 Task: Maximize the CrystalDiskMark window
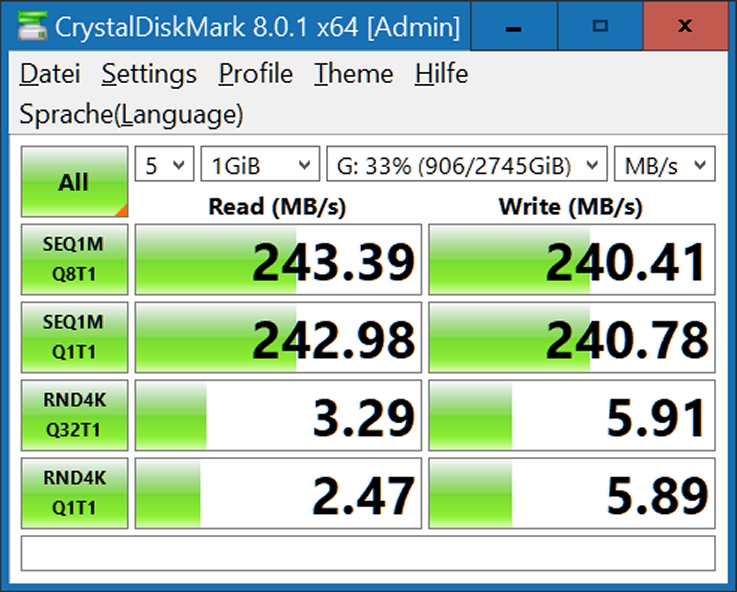[600, 26]
